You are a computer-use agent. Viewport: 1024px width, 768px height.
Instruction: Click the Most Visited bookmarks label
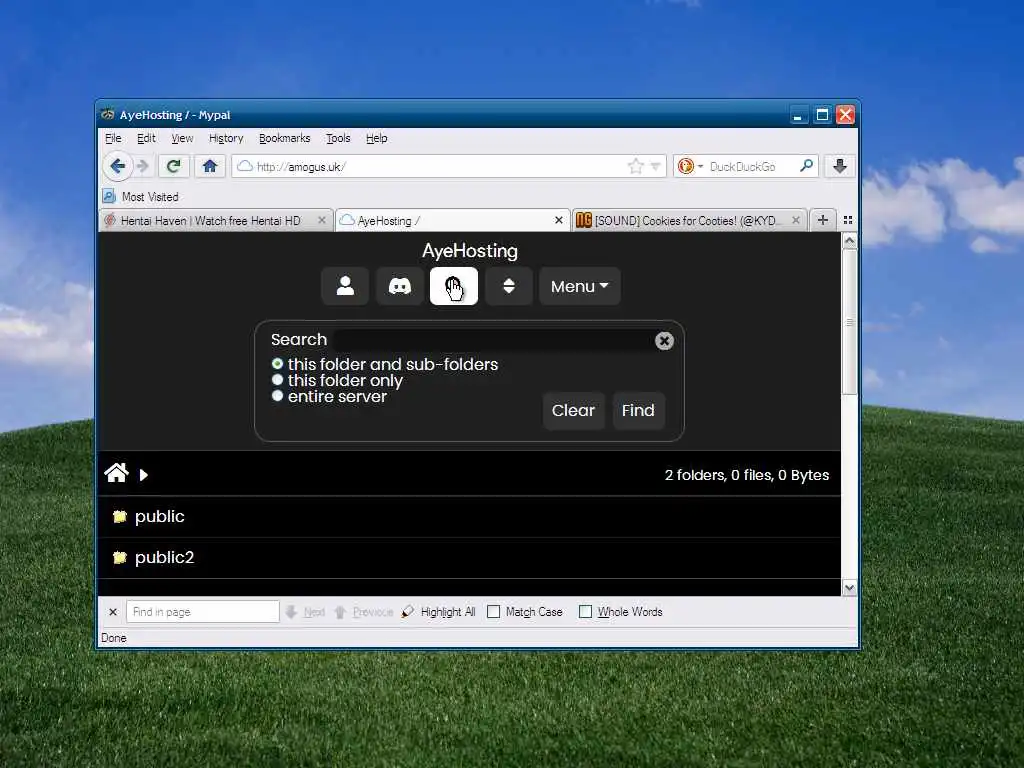pos(150,197)
